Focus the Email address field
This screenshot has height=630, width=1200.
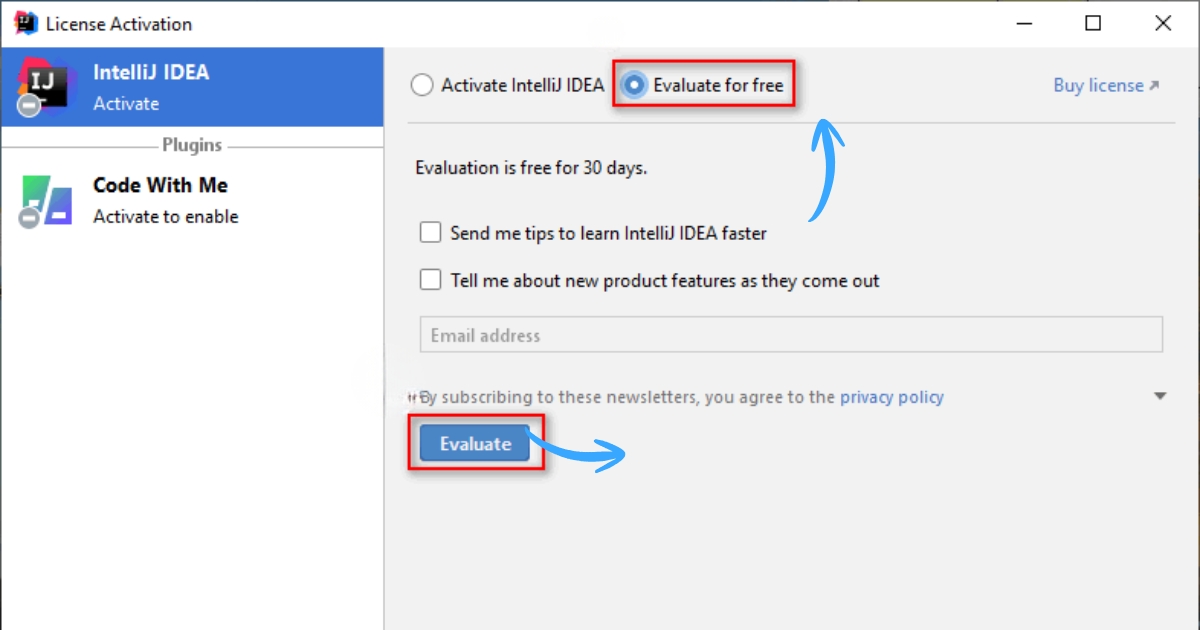pos(791,335)
